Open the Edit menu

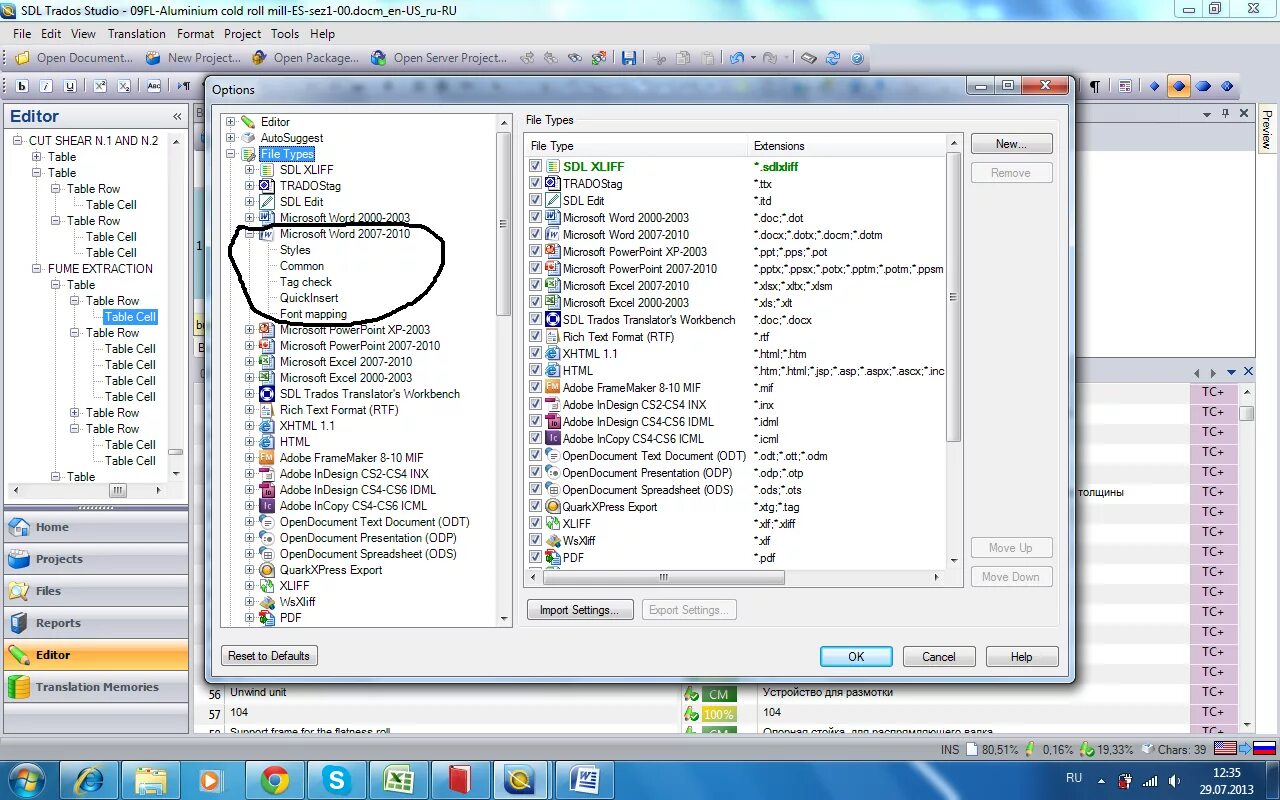[x=51, y=33]
